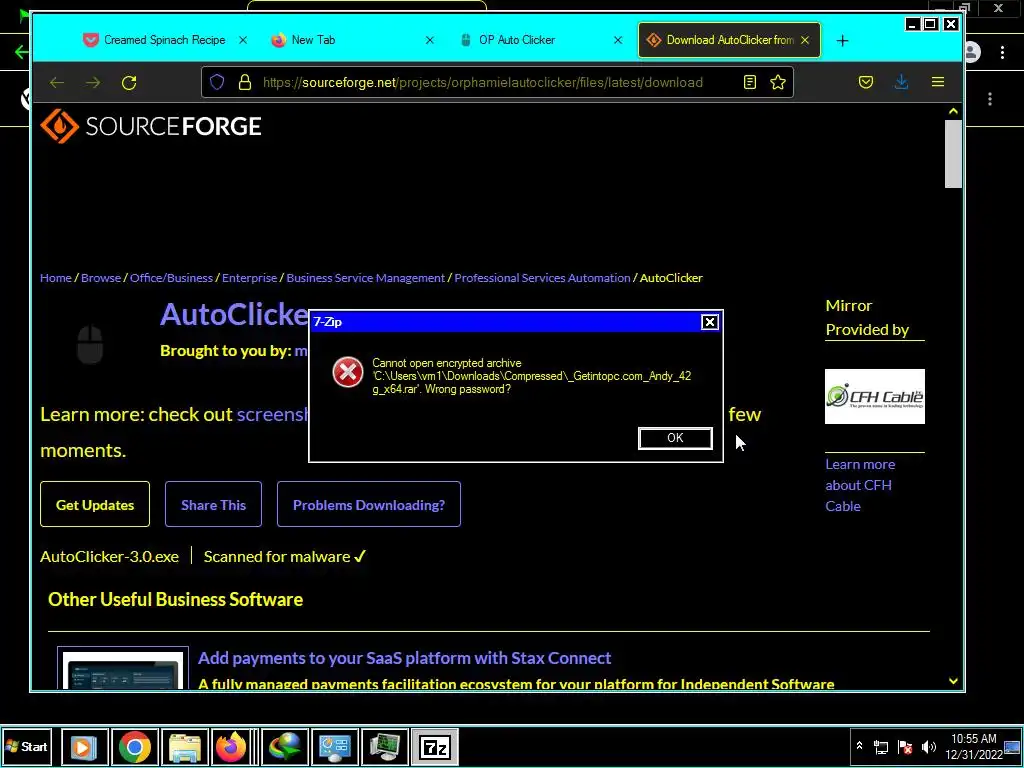Open the system monitor taskbar icon

tap(385, 747)
